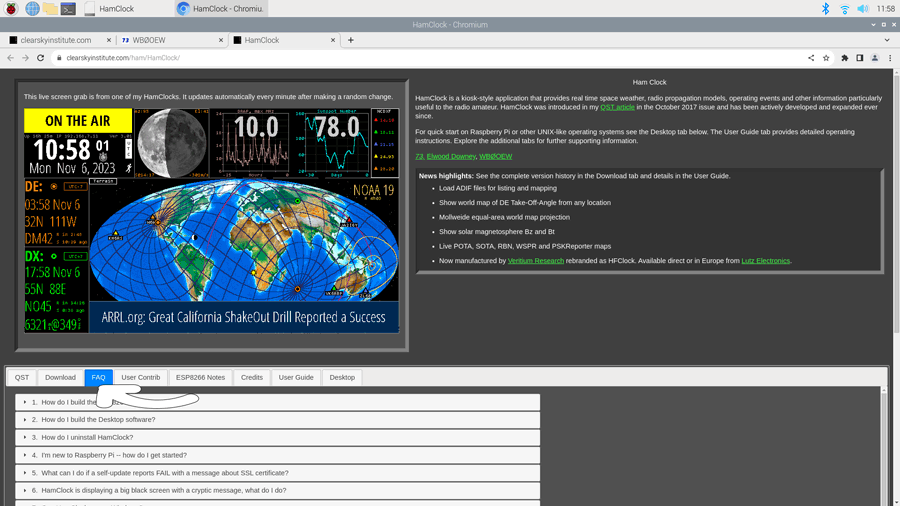Expand FAQ 3 about uninstalling HamClock
Image resolution: width=900 pixels, height=506 pixels.
tap(277, 438)
